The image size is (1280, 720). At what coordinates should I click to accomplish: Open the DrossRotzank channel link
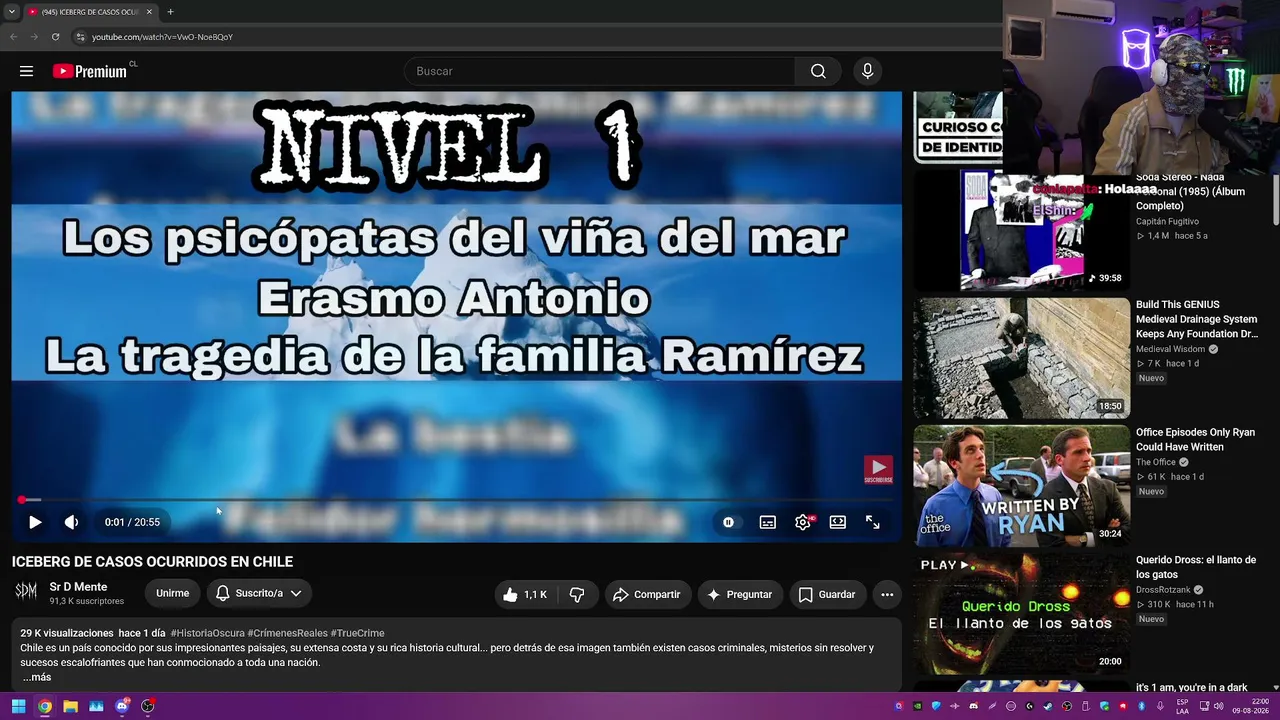1165,590
